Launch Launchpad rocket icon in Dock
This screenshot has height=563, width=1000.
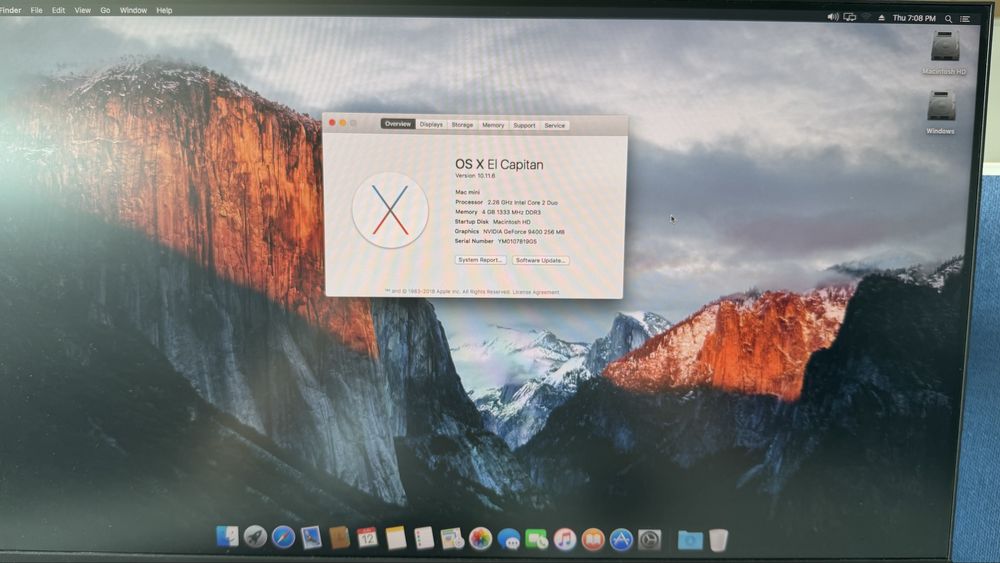(255, 537)
